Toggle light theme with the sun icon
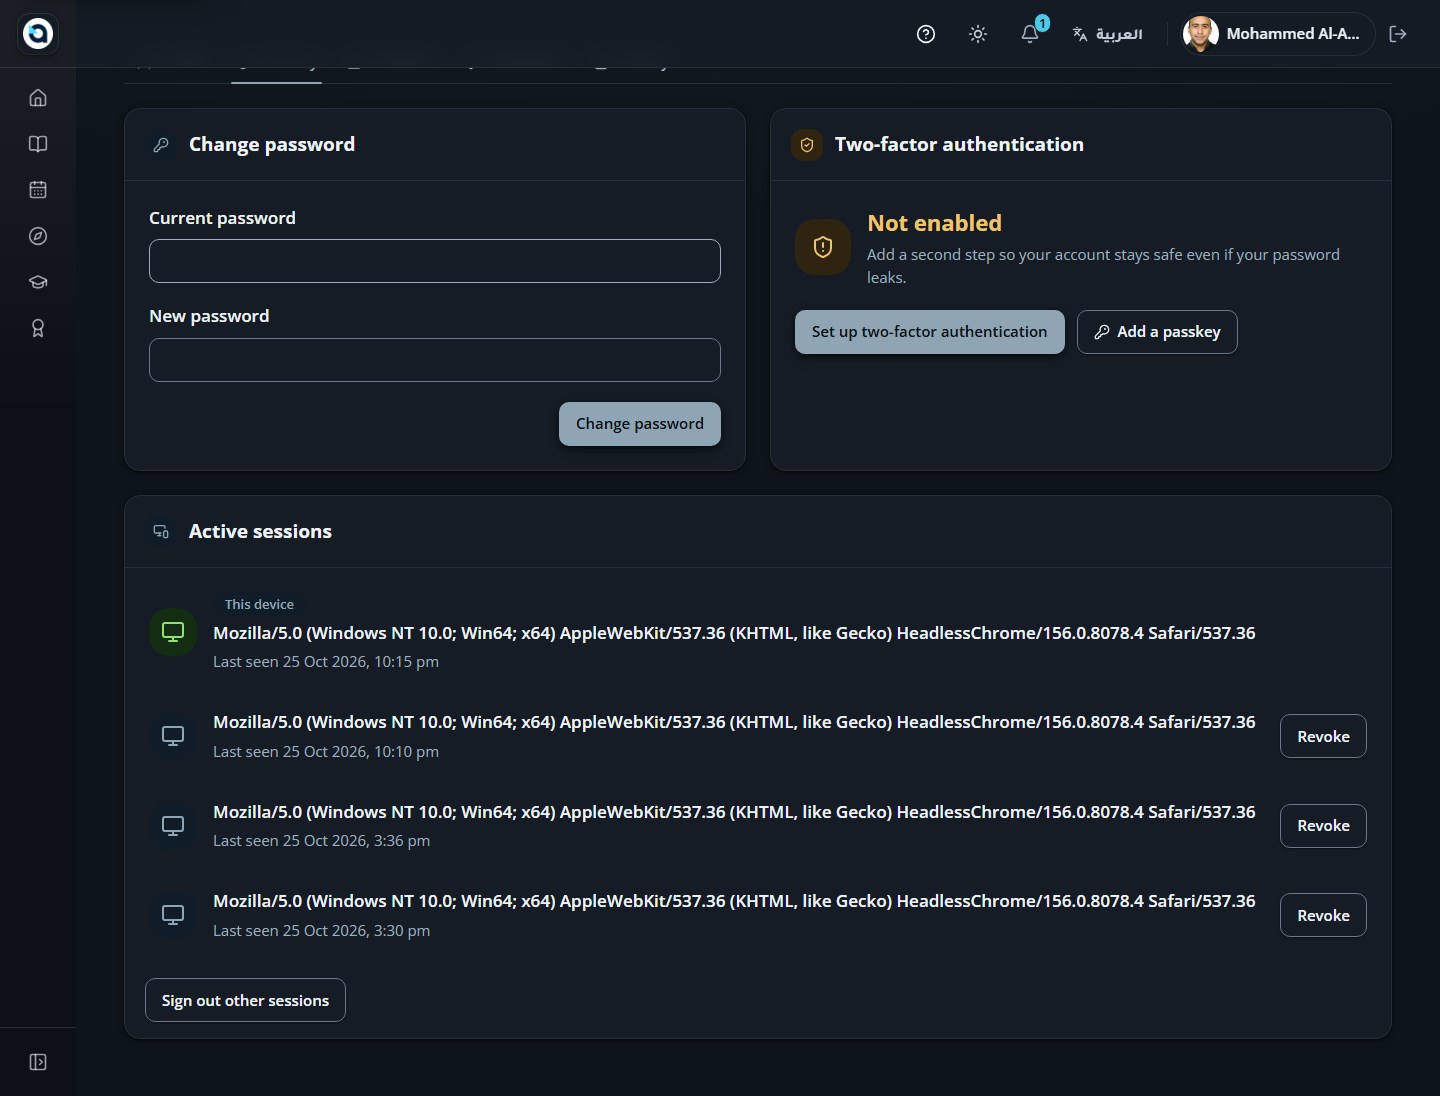The height and width of the screenshot is (1096, 1440). coord(978,34)
